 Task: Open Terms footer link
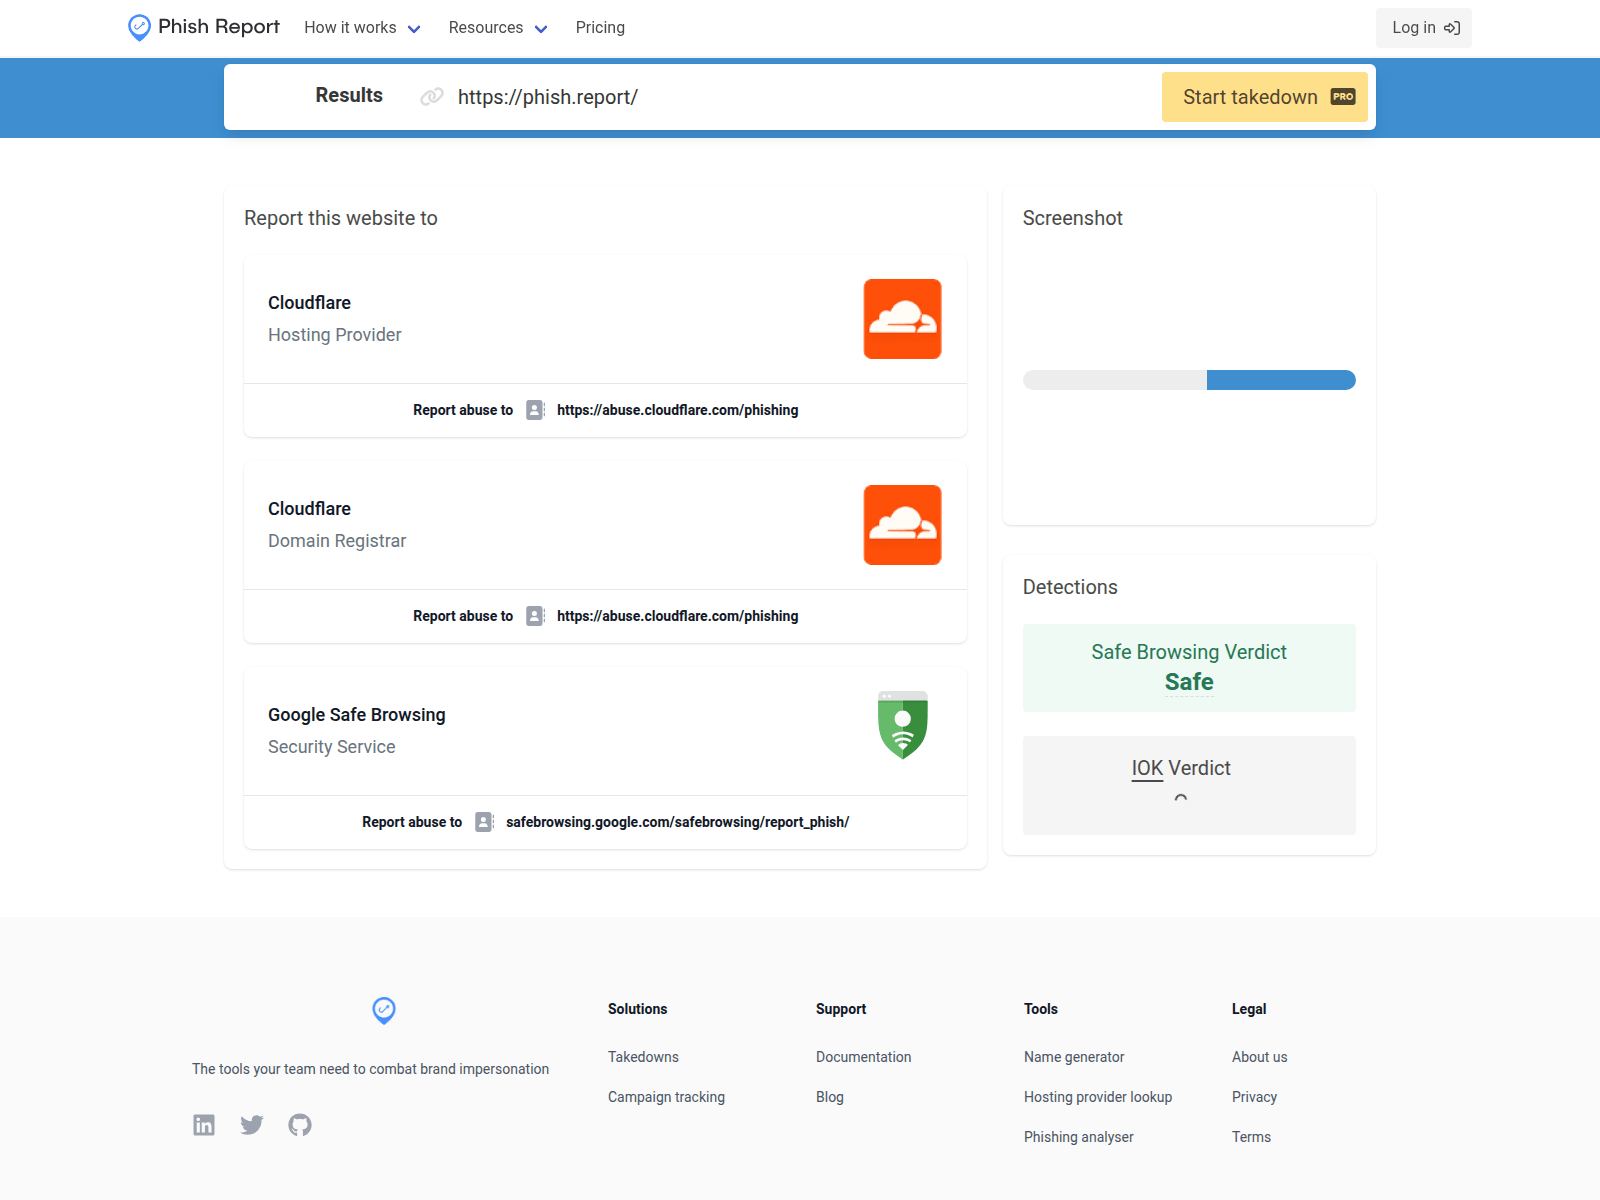point(1252,1137)
